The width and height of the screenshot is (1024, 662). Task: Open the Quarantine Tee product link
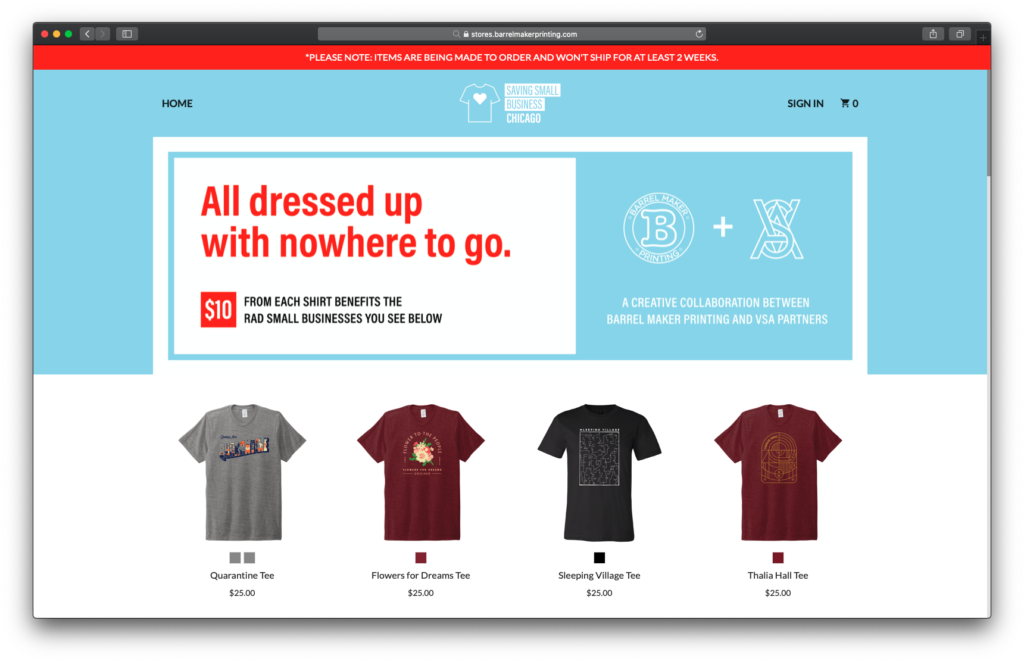click(242, 575)
